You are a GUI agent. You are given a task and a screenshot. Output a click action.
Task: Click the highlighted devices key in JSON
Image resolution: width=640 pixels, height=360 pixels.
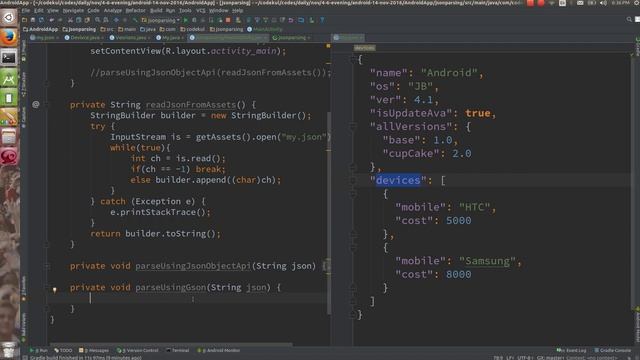pos(398,180)
